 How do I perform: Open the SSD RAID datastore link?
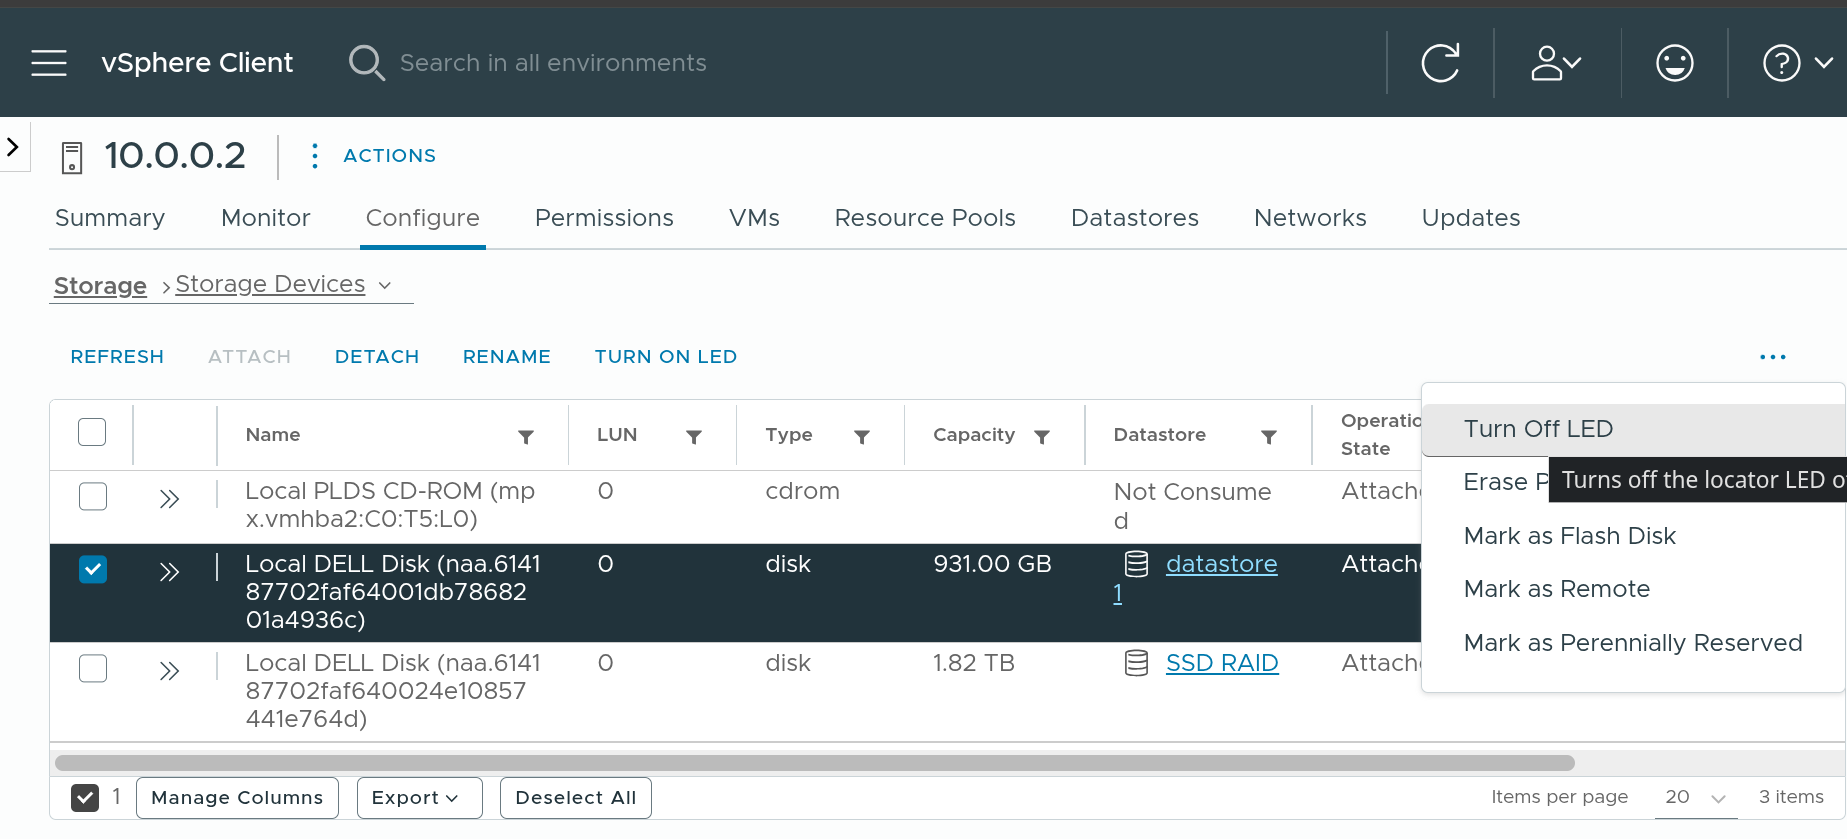(1222, 663)
